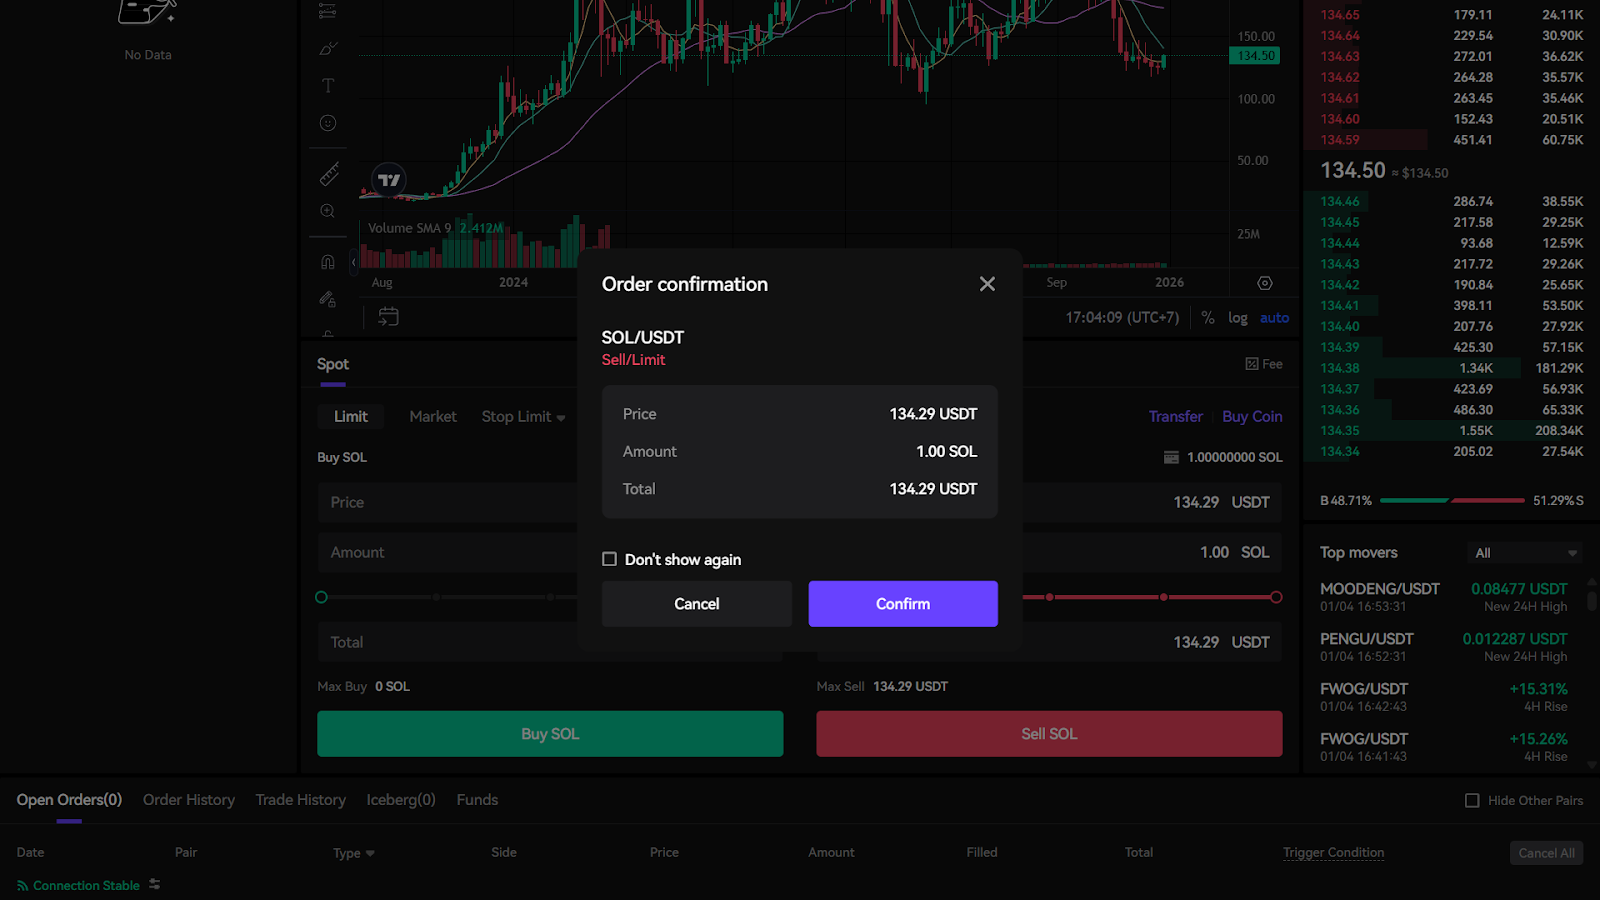The width and height of the screenshot is (1600, 900).
Task: Select the Brush drawing tool
Action: pyautogui.click(x=328, y=48)
